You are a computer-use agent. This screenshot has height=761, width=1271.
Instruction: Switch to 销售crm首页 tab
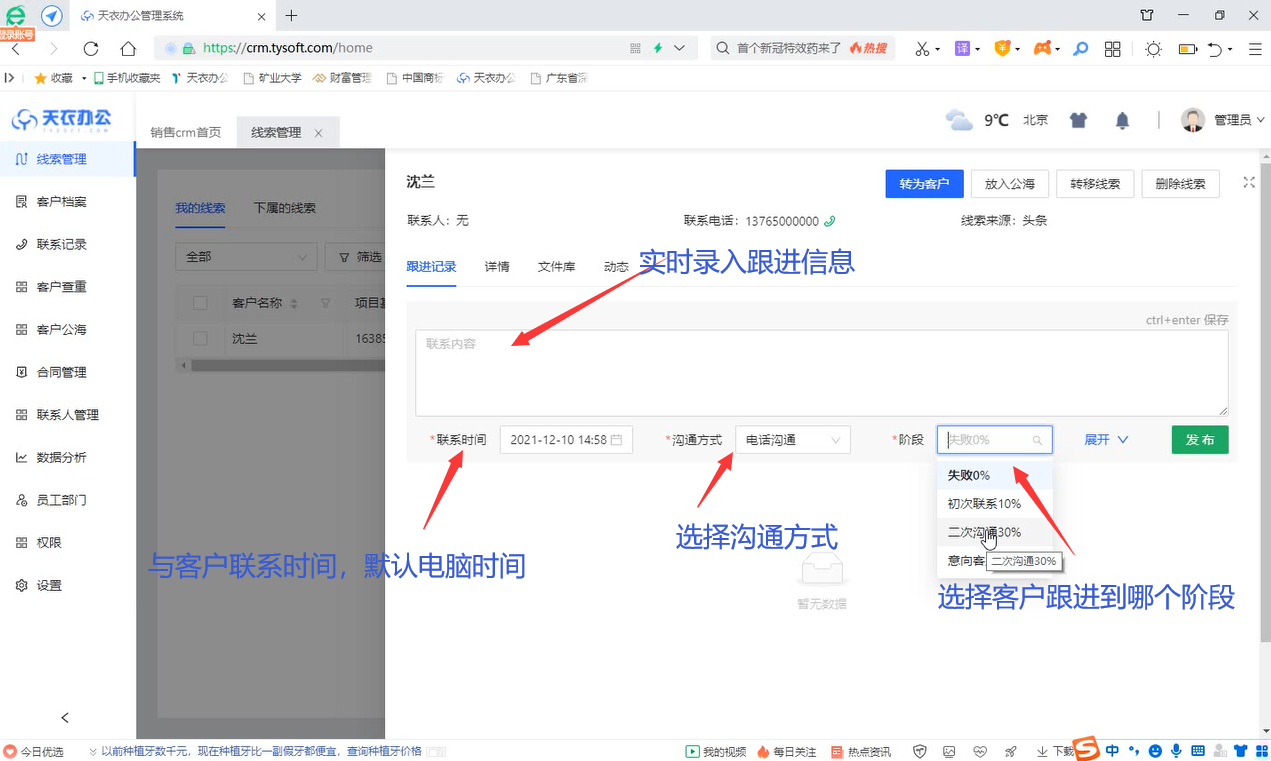pos(186,132)
